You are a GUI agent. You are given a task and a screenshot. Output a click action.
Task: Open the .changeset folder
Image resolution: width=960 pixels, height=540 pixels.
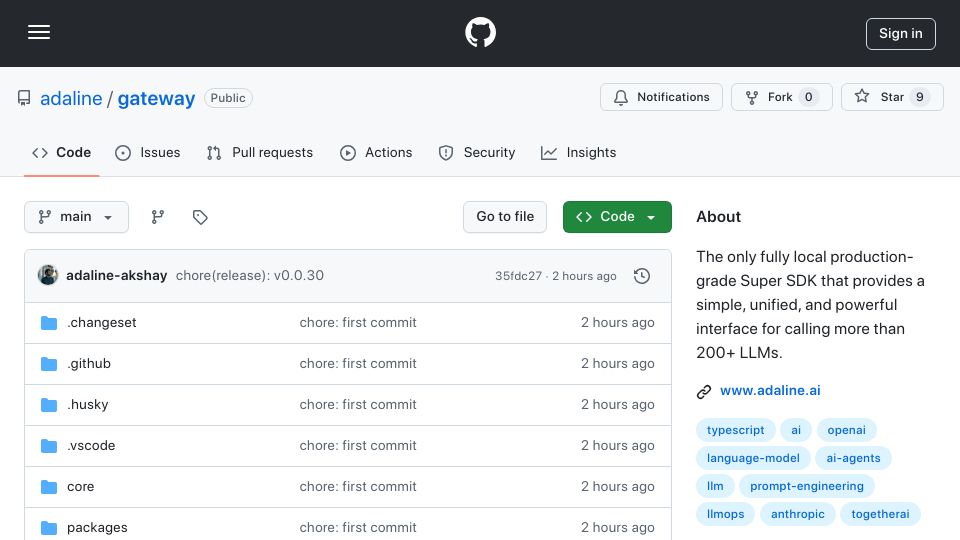(x=102, y=323)
